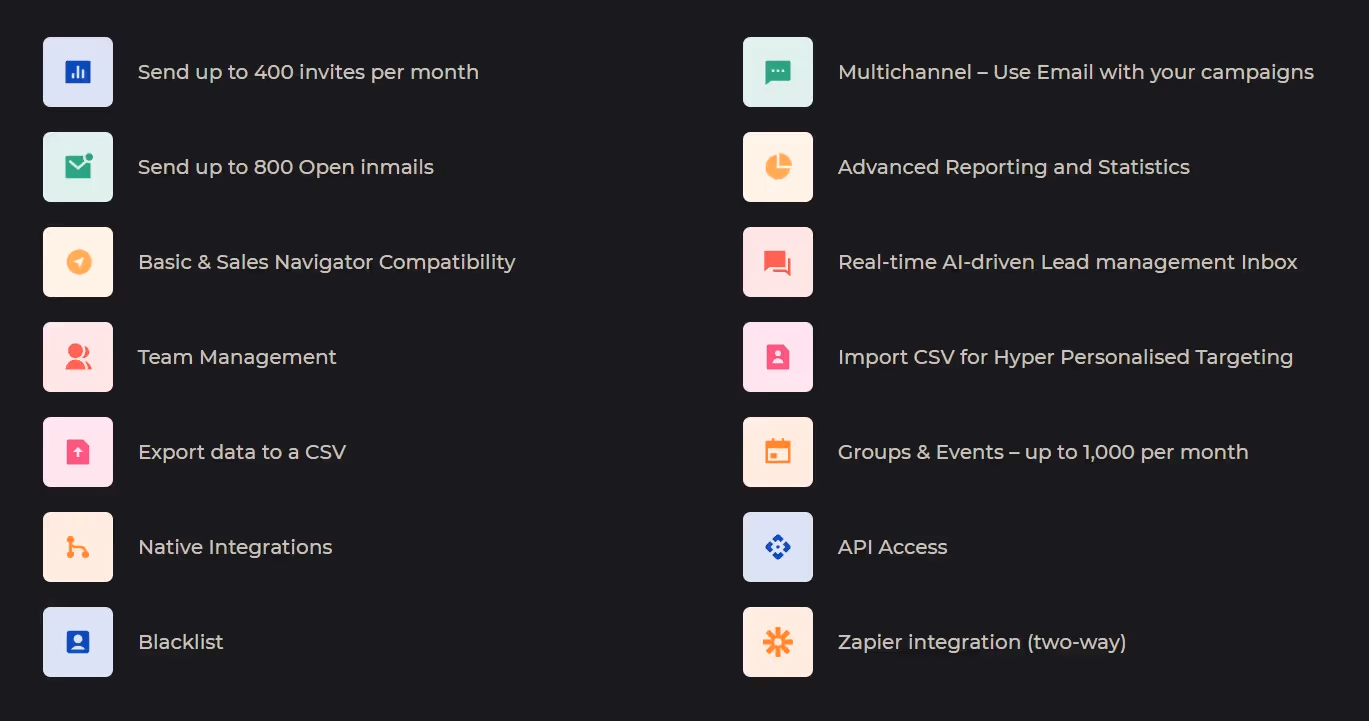Viewport: 1369px width, 721px height.
Task: Click the API Access icon
Action: (777, 546)
